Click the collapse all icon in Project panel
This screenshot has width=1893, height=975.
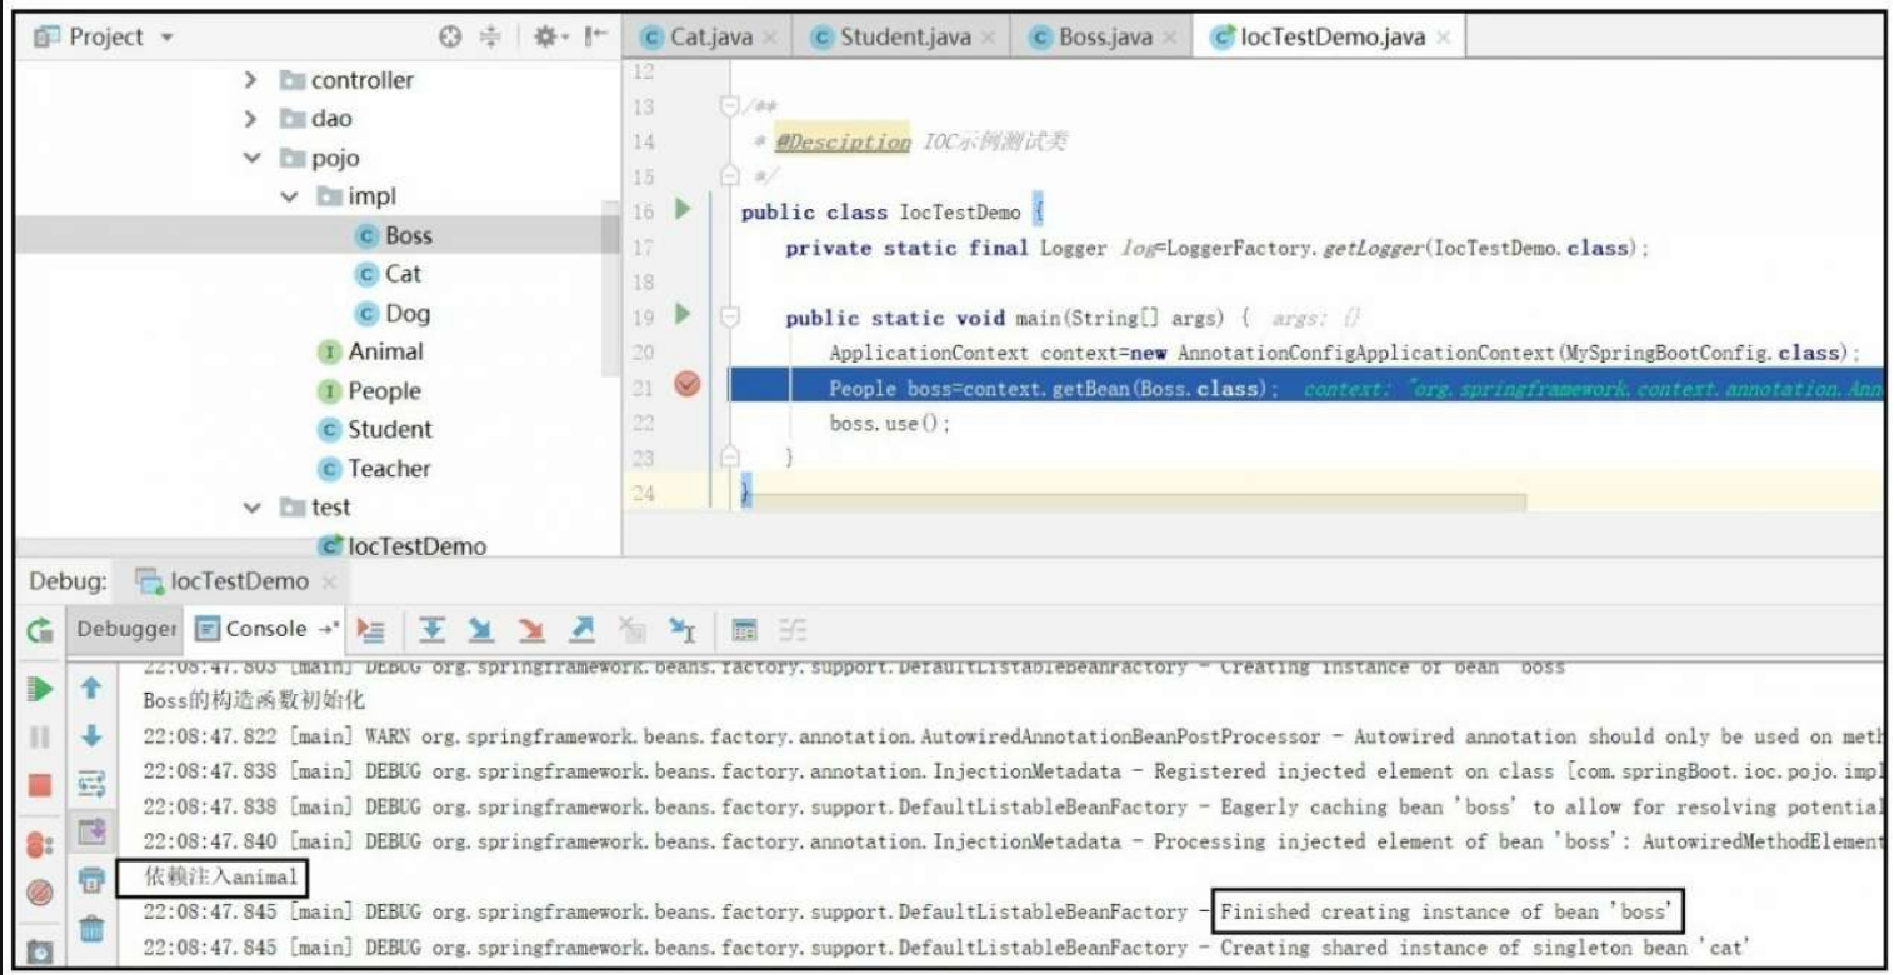click(490, 37)
